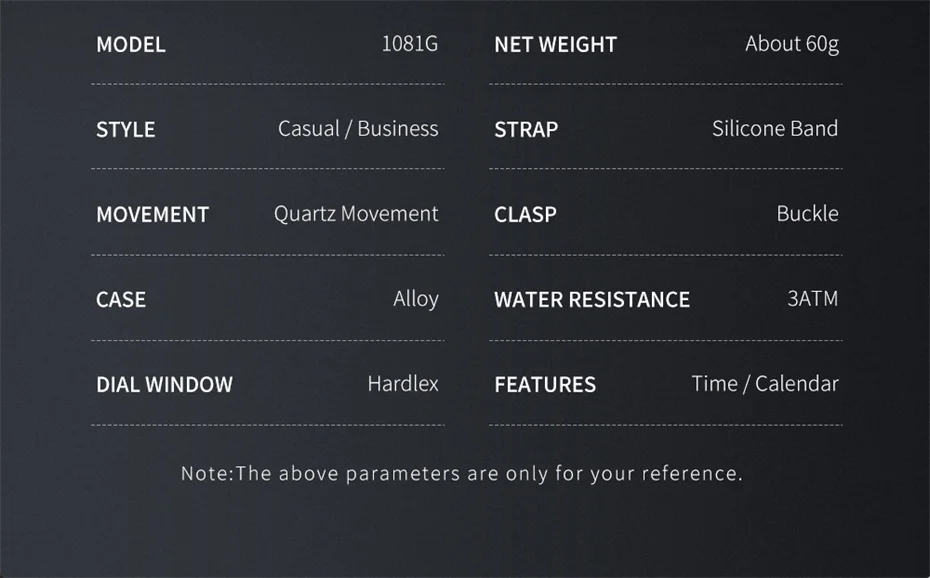The image size is (930, 578).
Task: Select the Buckle value
Action: click(x=807, y=214)
